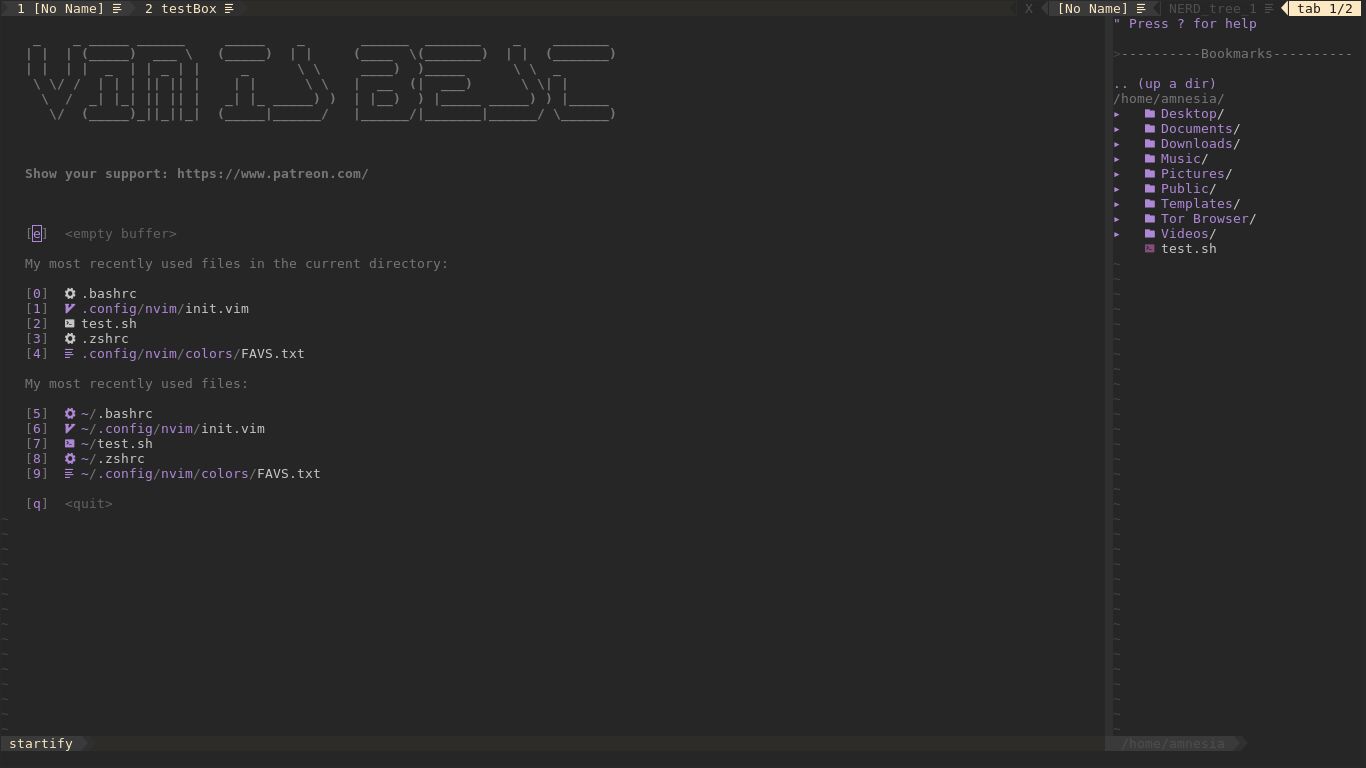This screenshot has height=768, width=1366.
Task: Click the gear icon beside .bashrc
Action: click(x=68, y=293)
